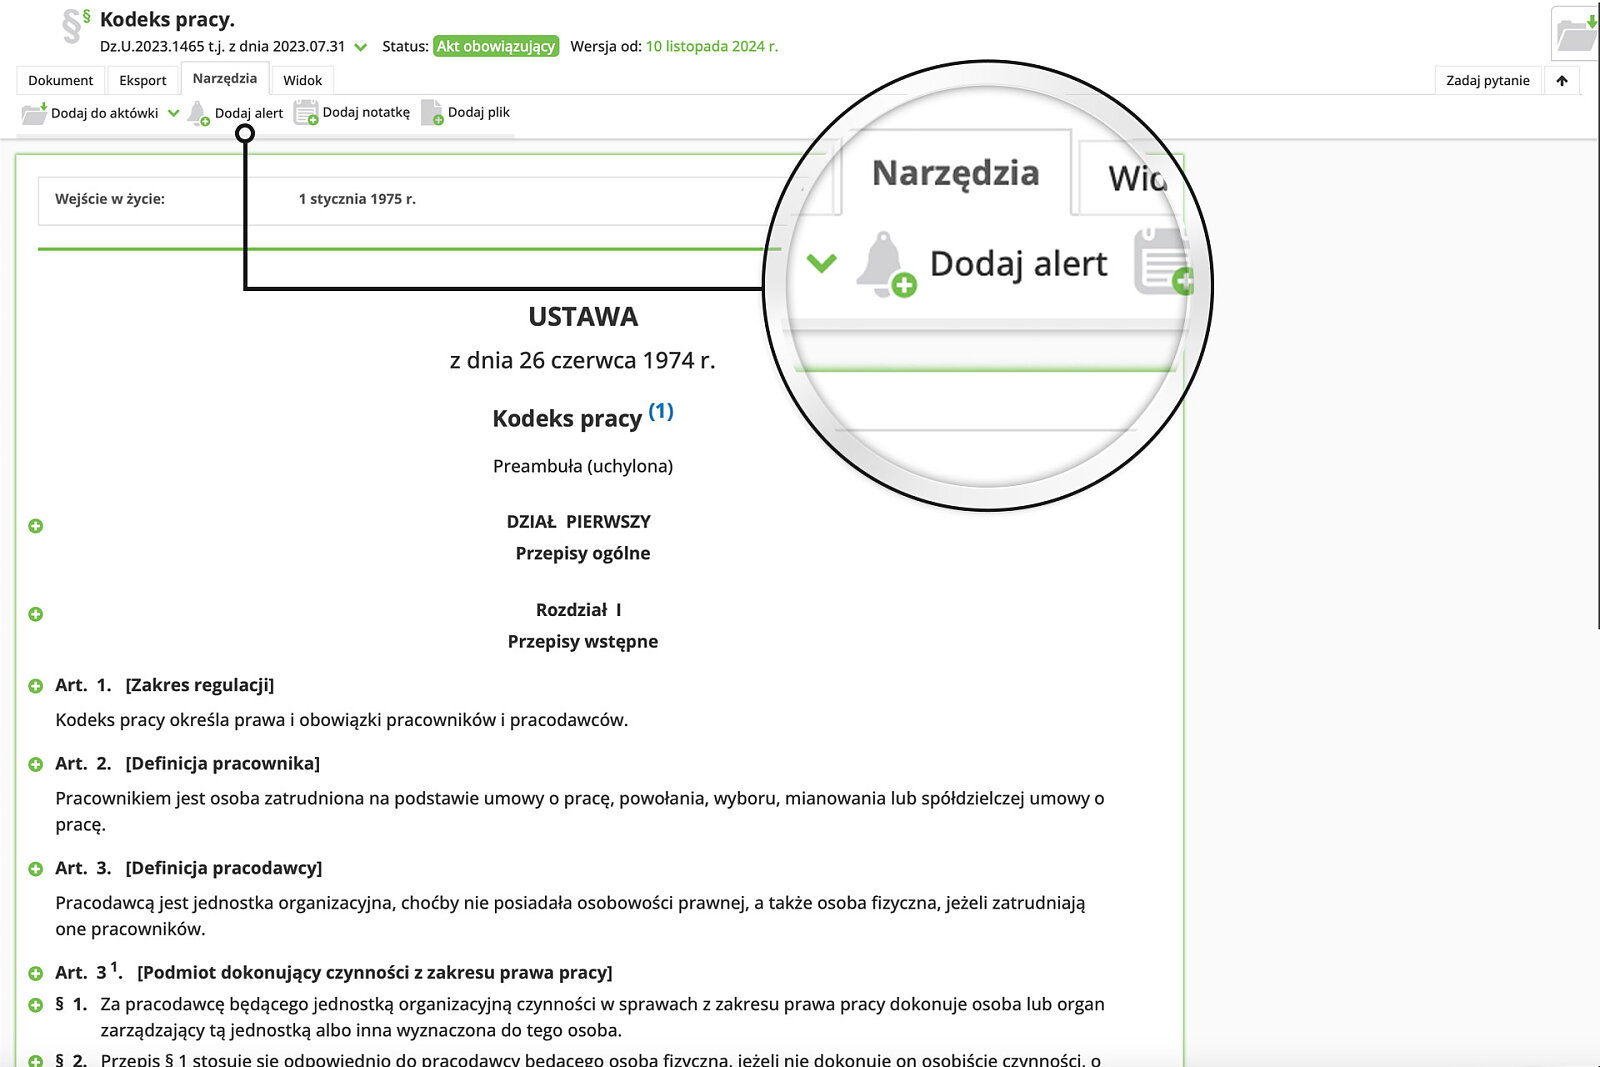1600x1067 pixels.
Task: Click the green plus beside Art. 1.
Action: click(x=36, y=686)
